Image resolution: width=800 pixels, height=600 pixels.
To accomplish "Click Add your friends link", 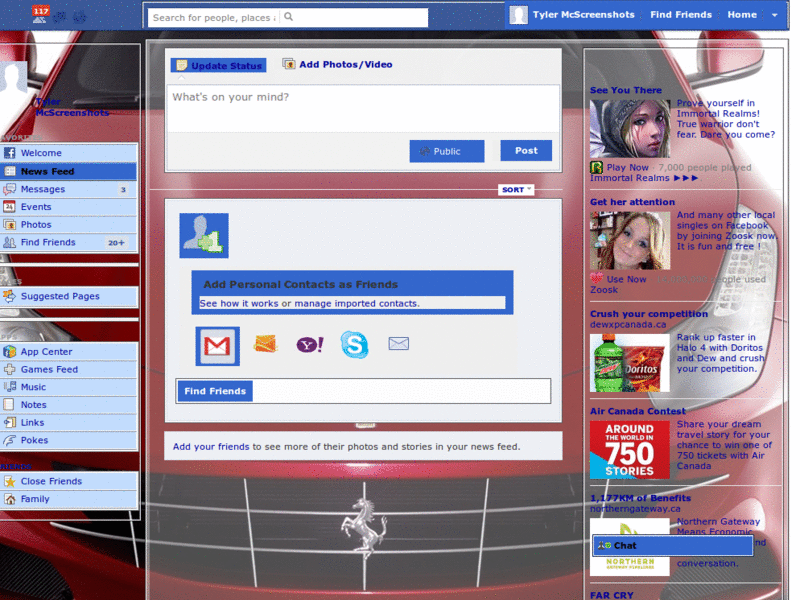I will click(x=211, y=447).
